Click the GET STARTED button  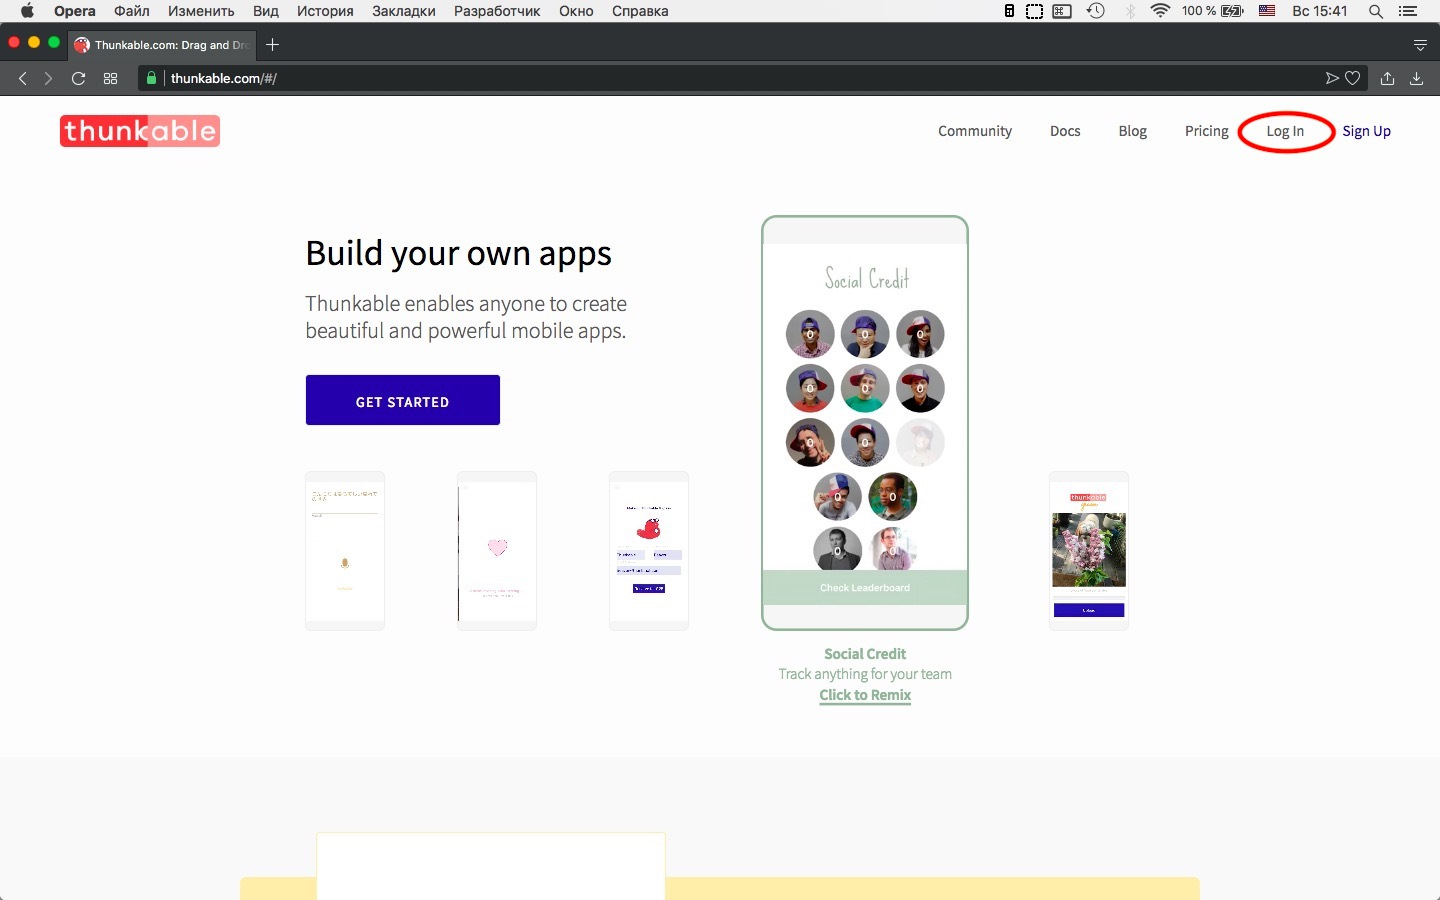tap(403, 400)
